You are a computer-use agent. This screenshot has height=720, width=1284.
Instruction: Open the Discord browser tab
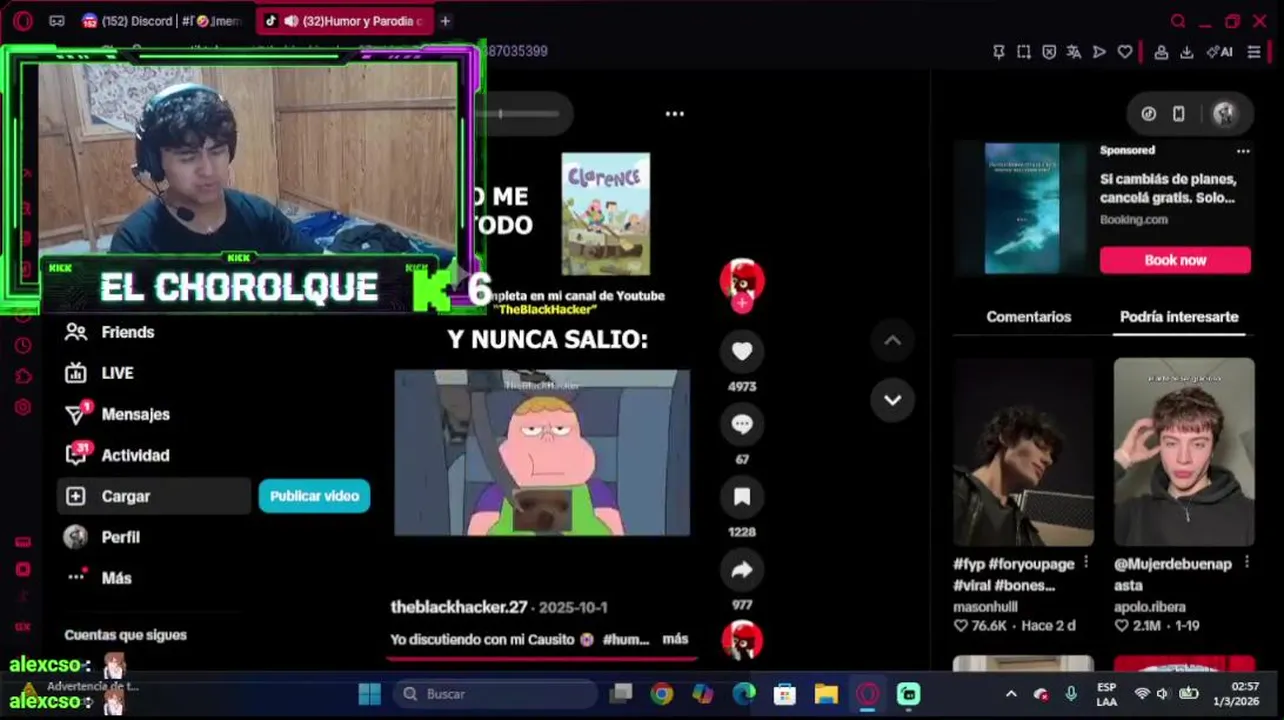(162, 21)
